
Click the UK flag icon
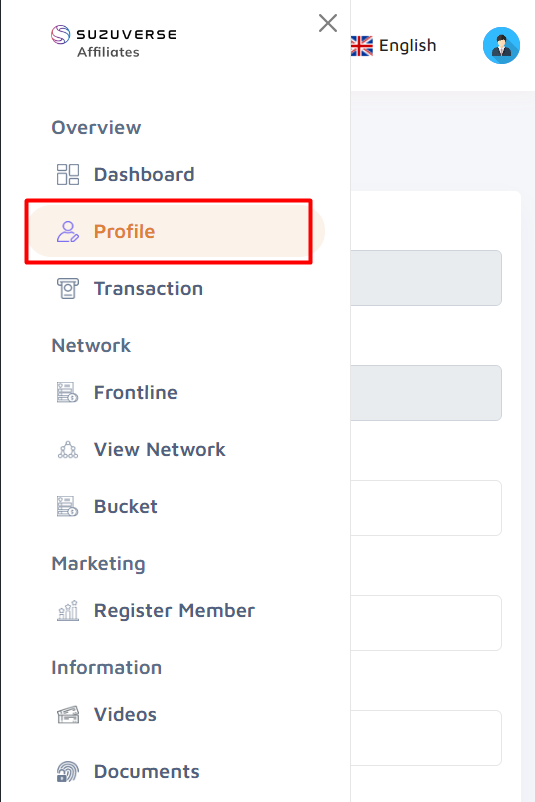pyautogui.click(x=362, y=46)
